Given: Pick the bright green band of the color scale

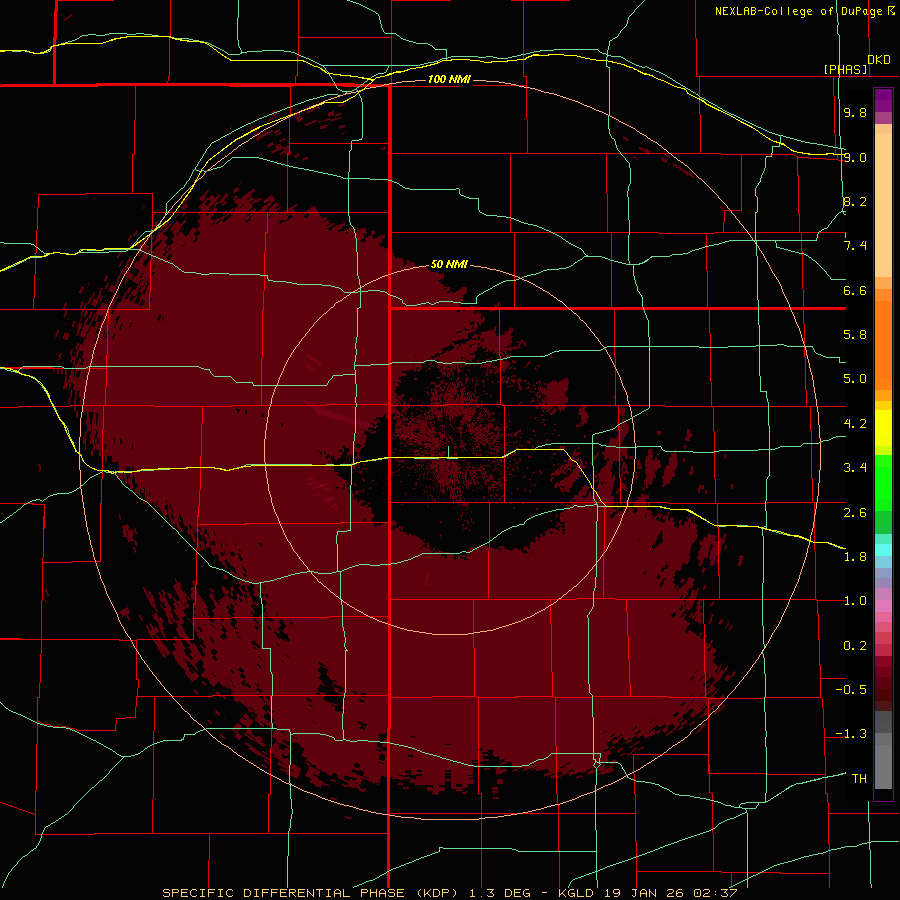Looking at the screenshot, I should (883, 483).
